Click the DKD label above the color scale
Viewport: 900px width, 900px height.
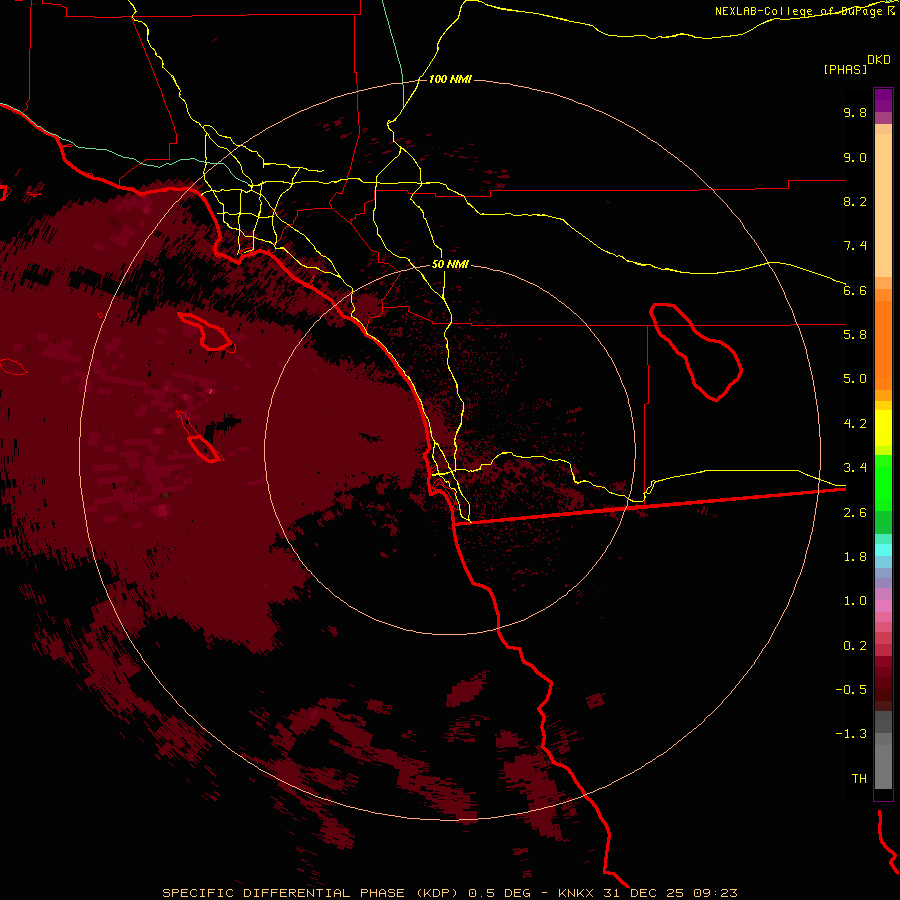(879, 60)
